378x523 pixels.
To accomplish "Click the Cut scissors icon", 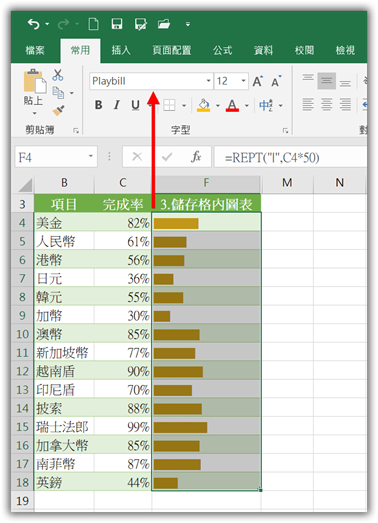I will (58, 75).
